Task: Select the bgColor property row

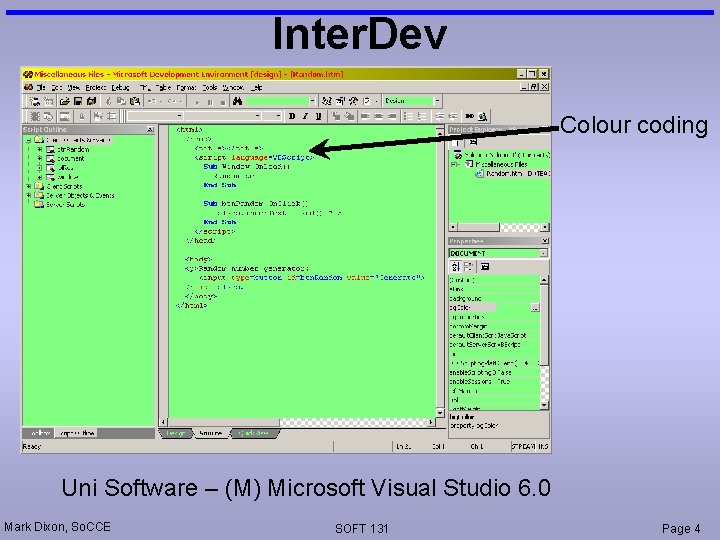Action: pos(494,308)
